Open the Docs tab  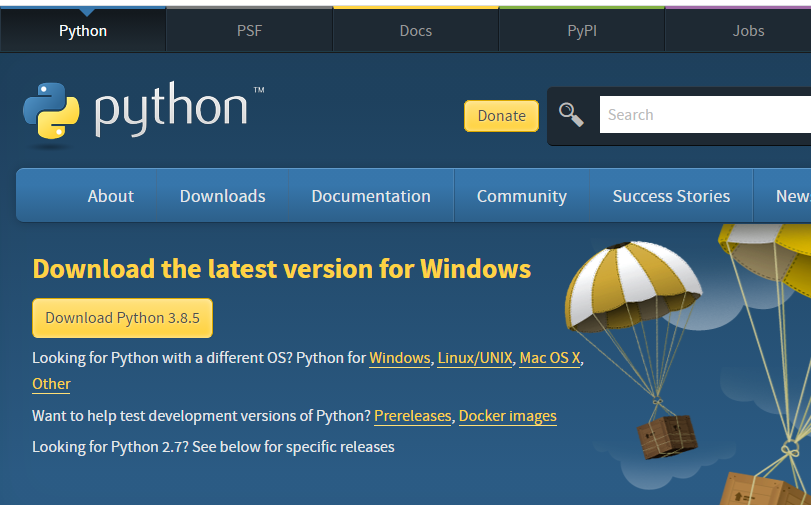click(416, 31)
